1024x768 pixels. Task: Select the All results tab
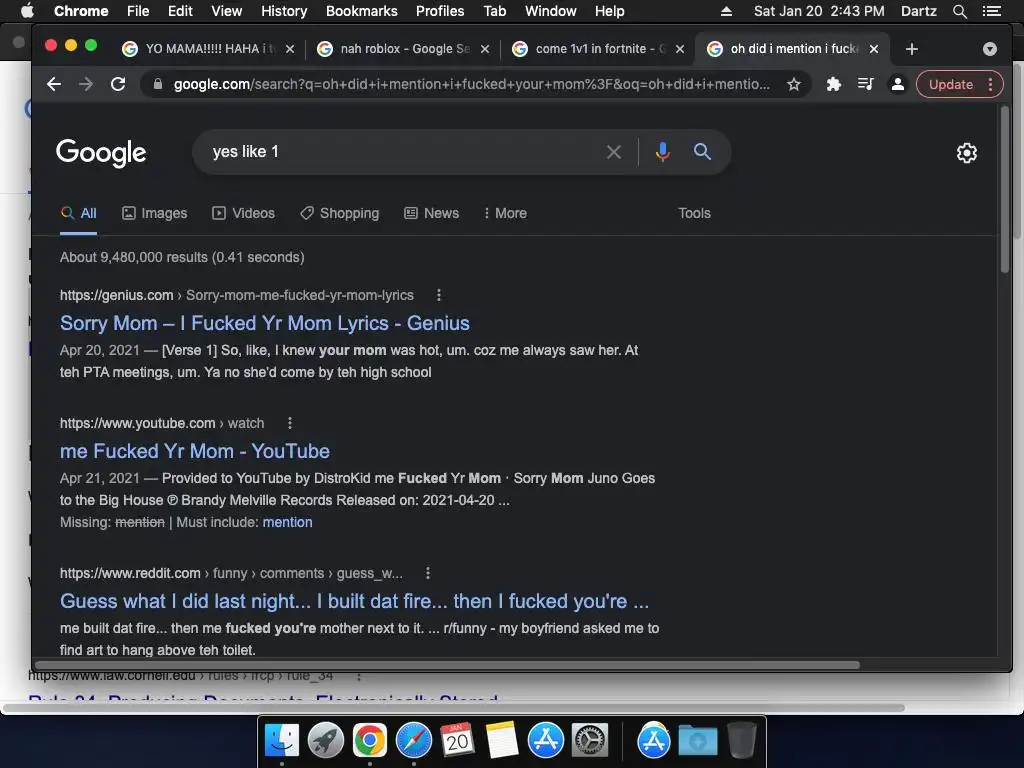78,214
